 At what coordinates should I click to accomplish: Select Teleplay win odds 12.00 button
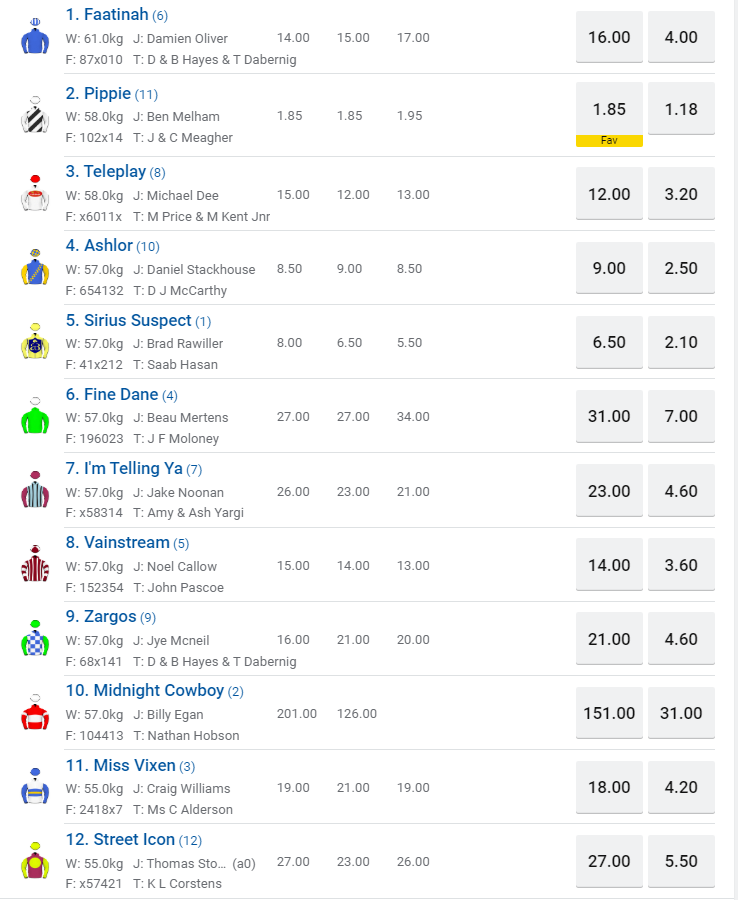[x=609, y=194]
